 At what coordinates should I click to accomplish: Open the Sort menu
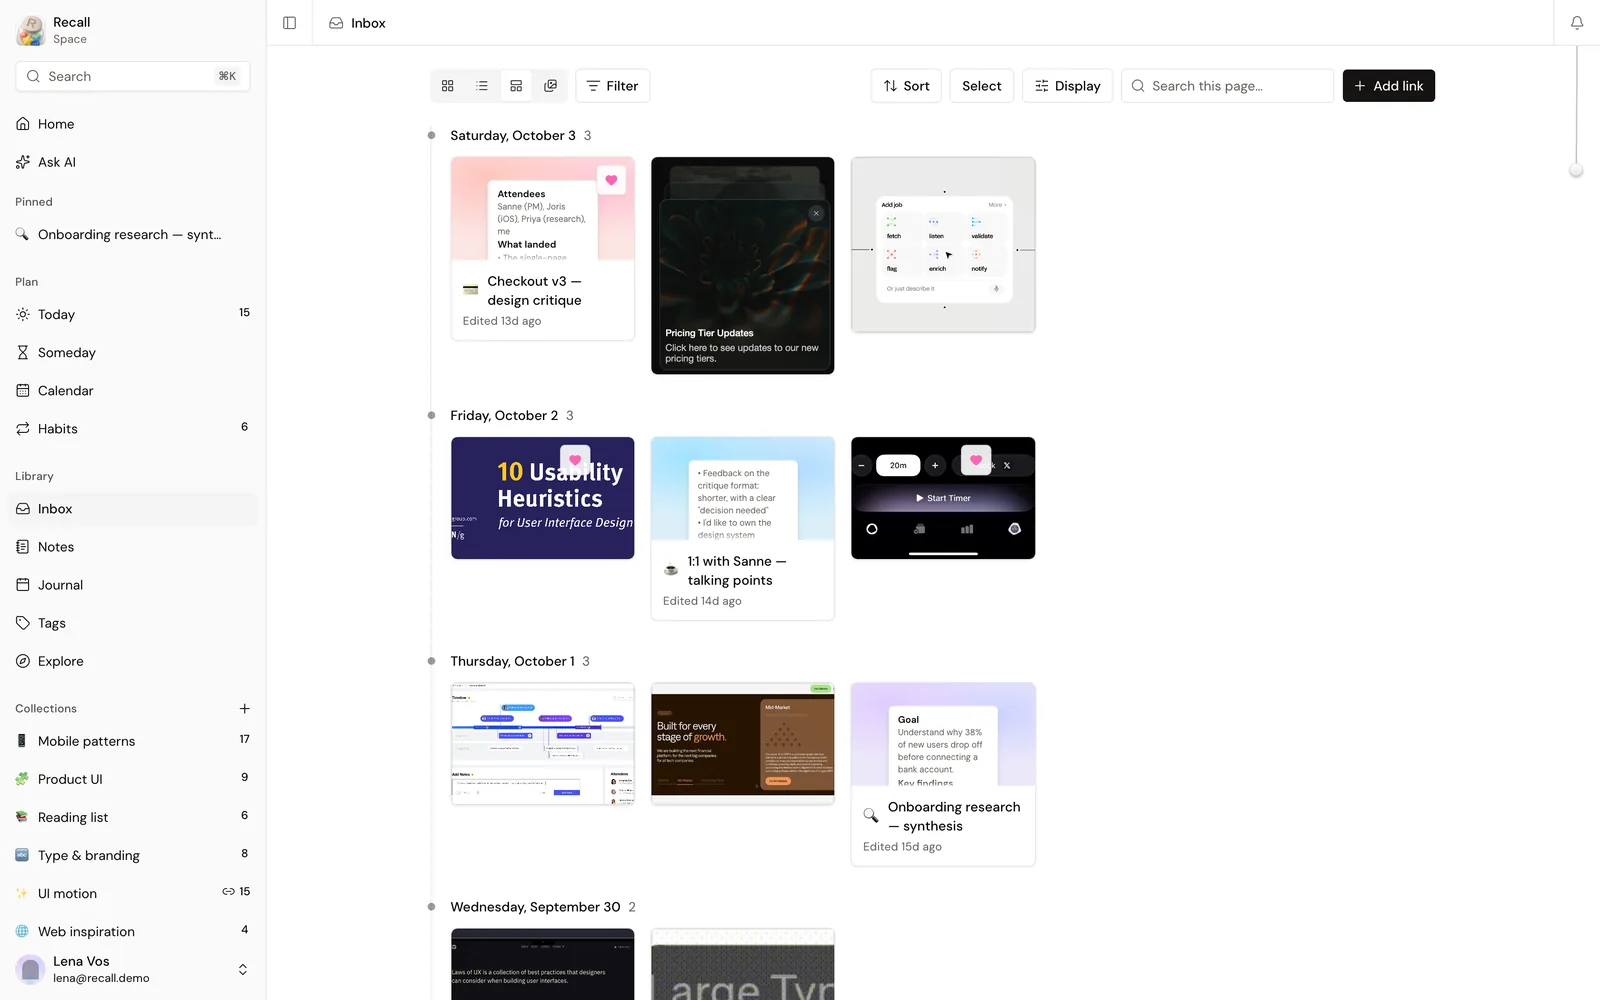(x=906, y=86)
